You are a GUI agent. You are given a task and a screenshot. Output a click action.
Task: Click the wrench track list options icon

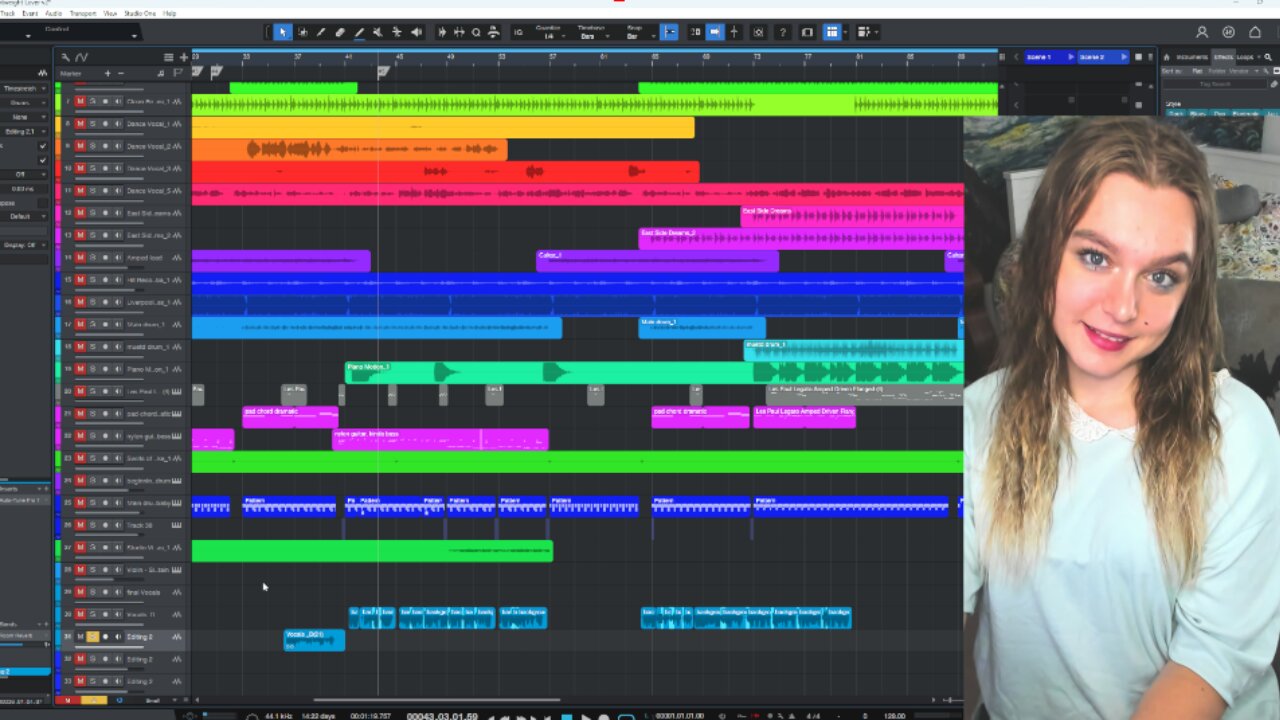(65, 57)
